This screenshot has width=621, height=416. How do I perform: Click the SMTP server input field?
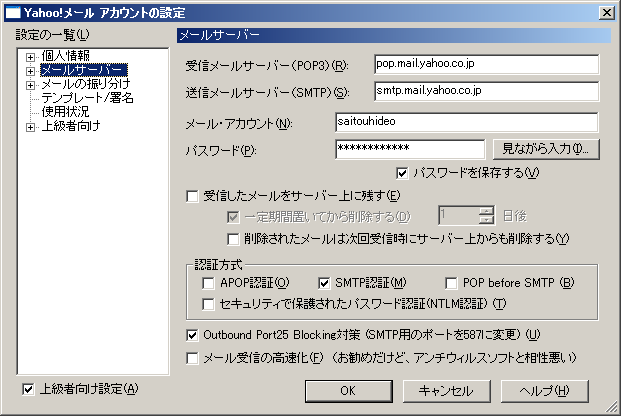[x=485, y=92]
